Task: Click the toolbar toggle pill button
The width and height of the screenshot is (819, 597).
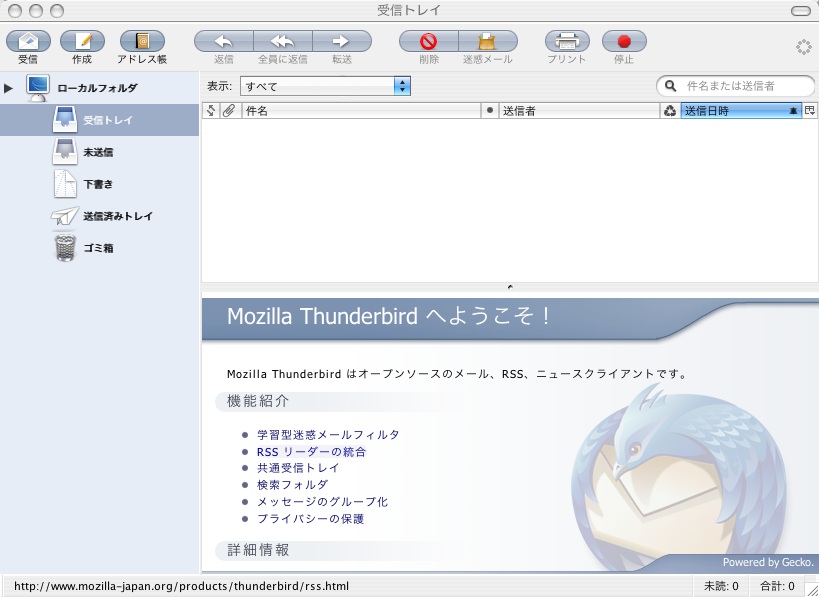Action: point(801,10)
